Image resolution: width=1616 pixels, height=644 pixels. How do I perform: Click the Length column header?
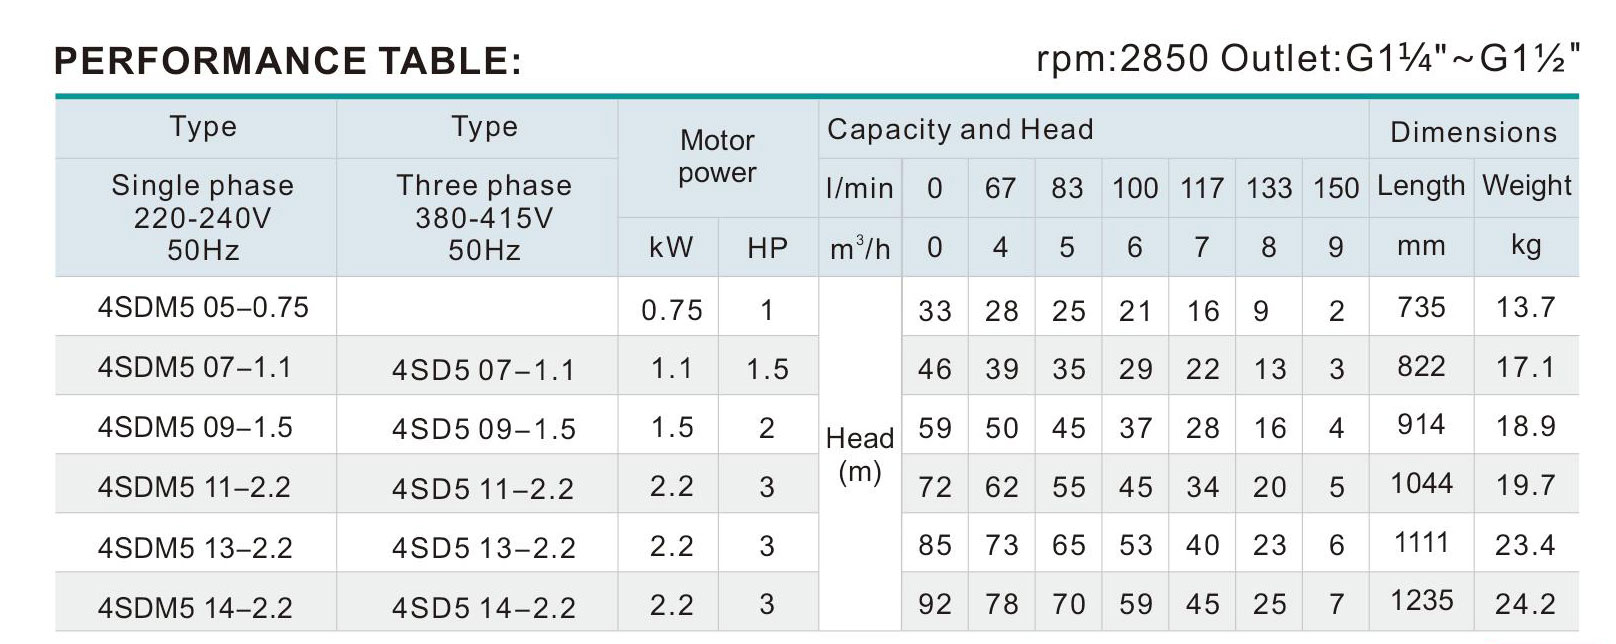tap(1421, 186)
